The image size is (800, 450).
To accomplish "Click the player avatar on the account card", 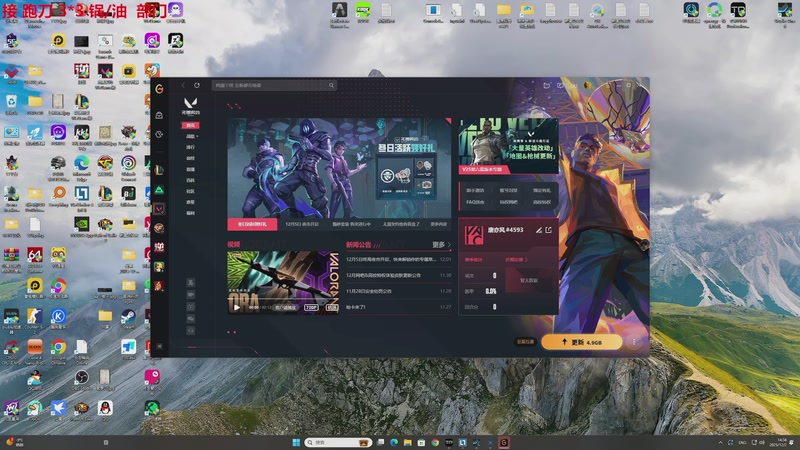I will coord(473,235).
